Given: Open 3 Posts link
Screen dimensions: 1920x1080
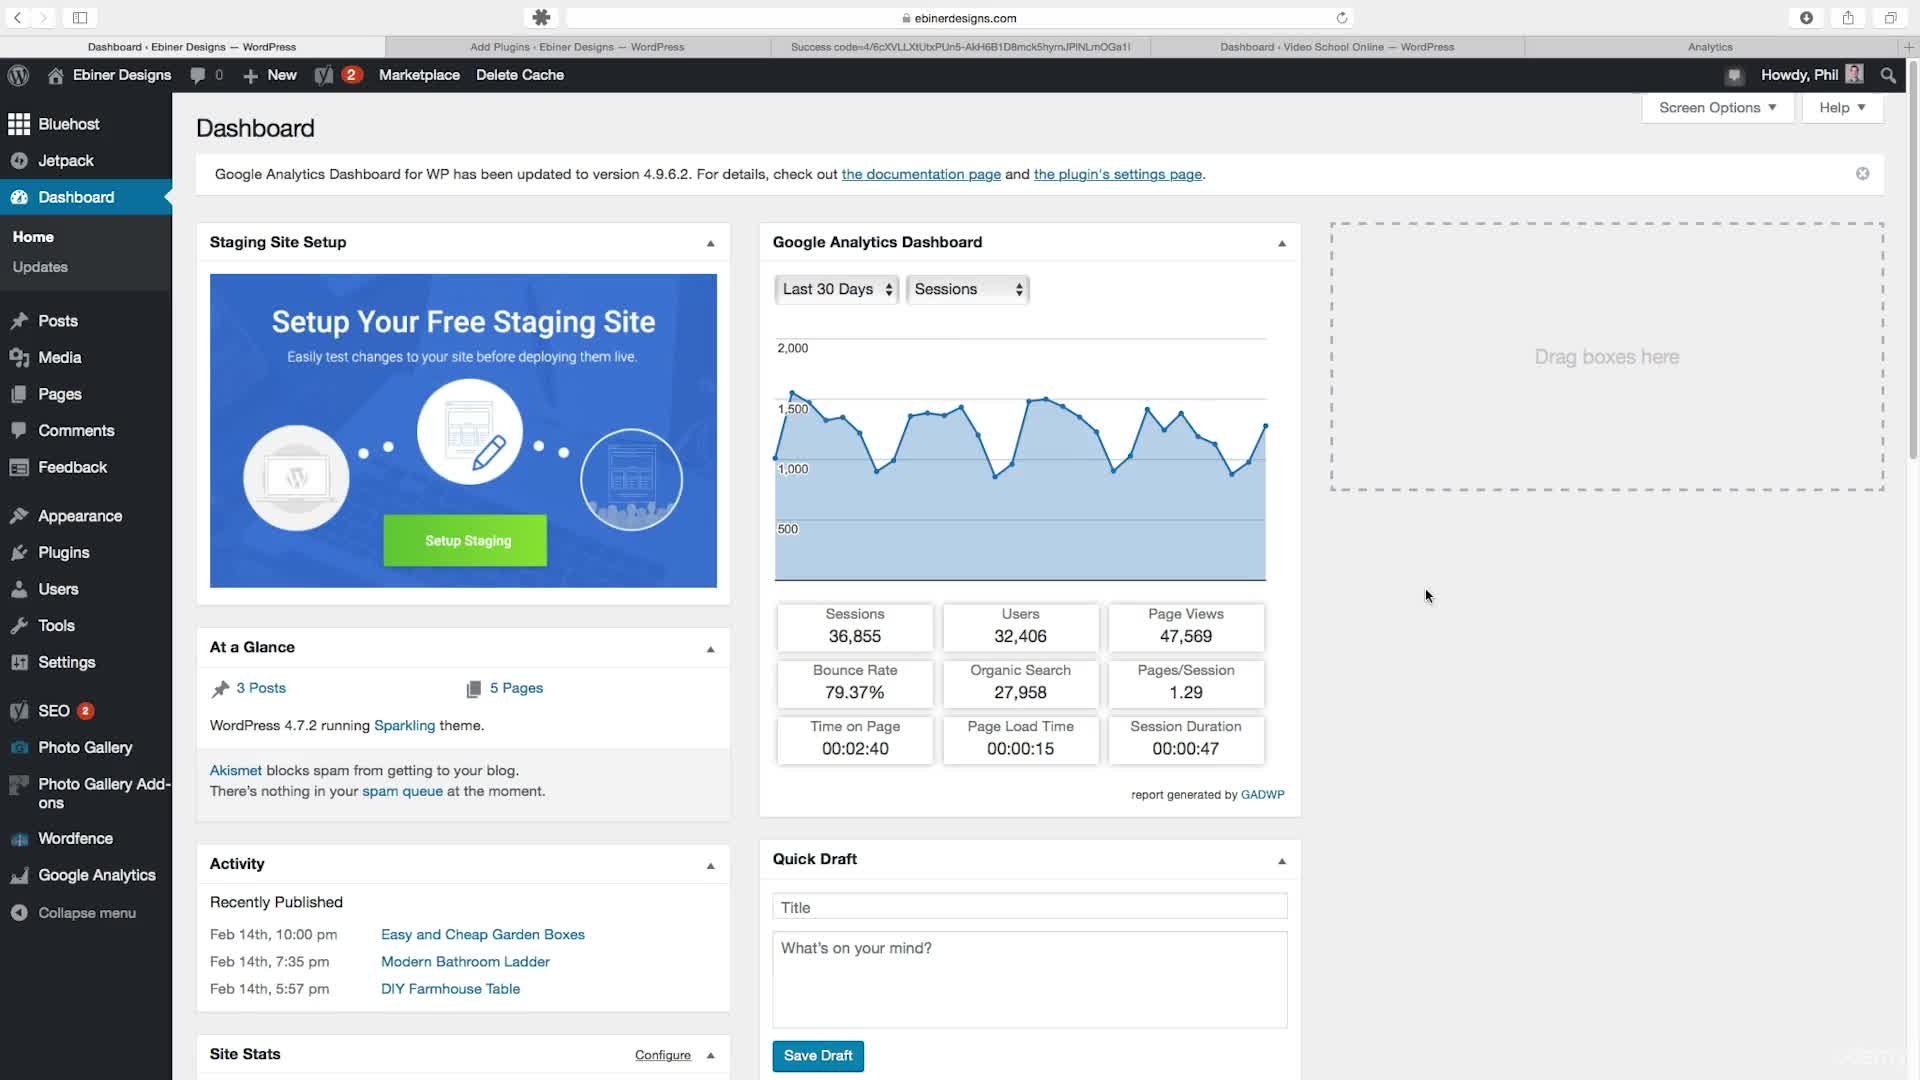Looking at the screenshot, I should pos(261,688).
